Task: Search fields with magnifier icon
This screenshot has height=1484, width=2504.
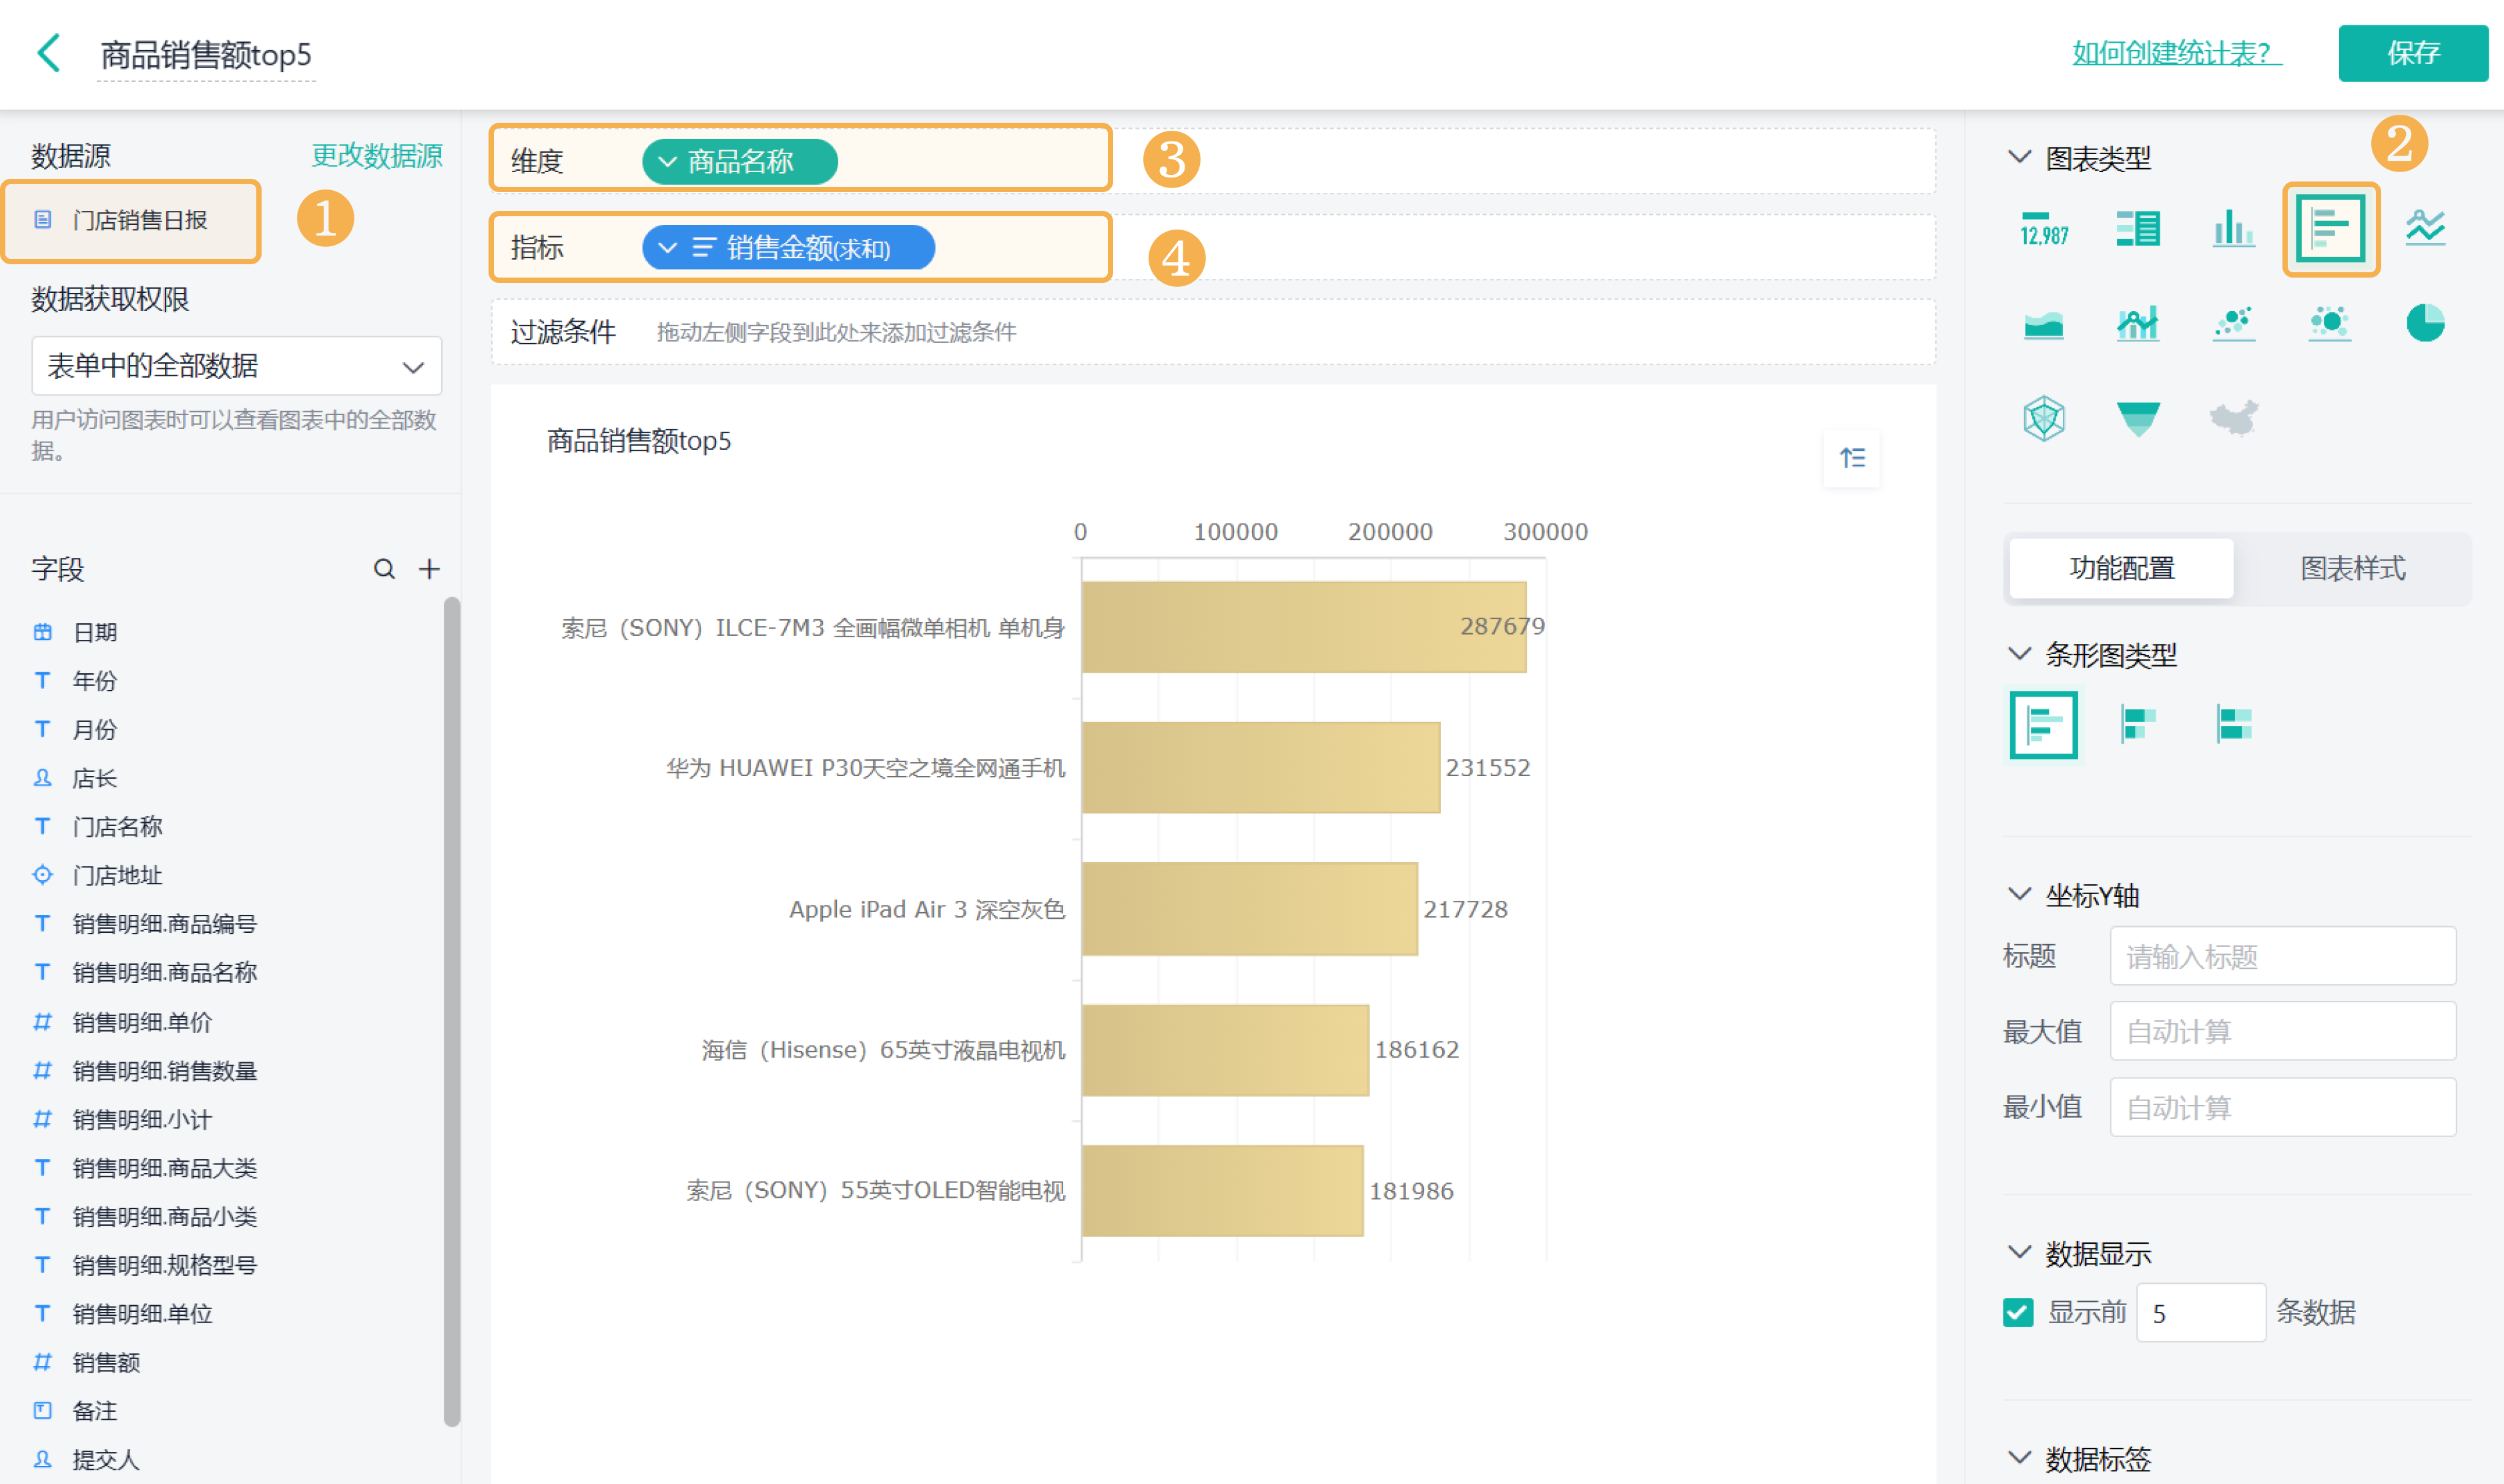Action: coord(384,569)
